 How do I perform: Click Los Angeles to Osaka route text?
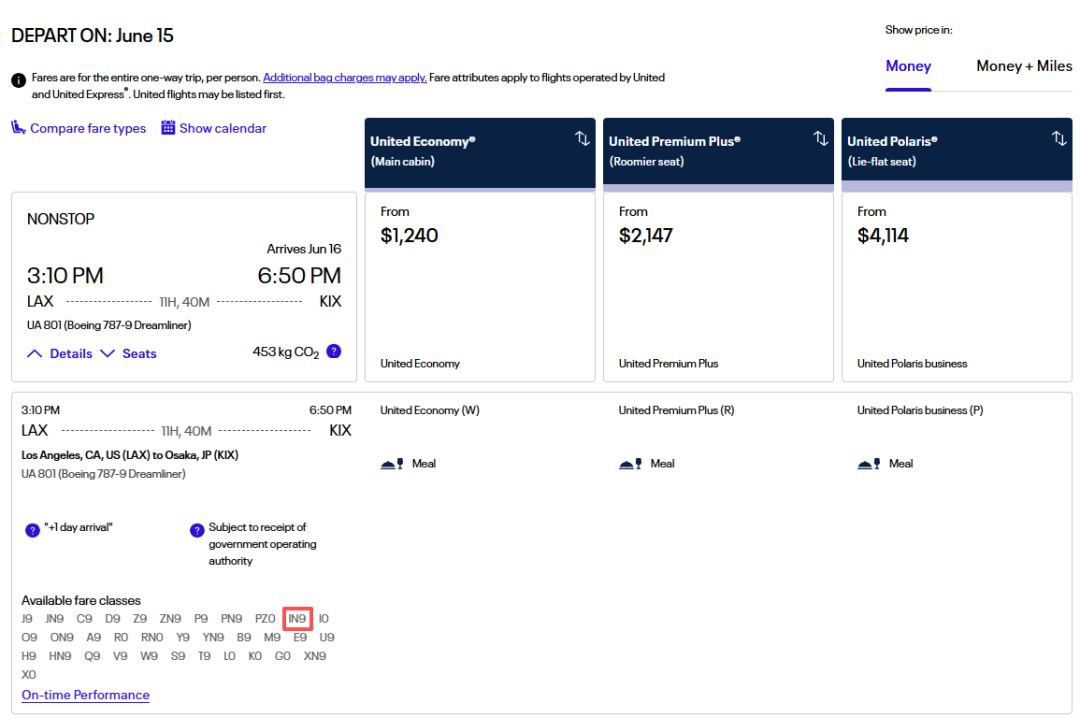pos(129,455)
